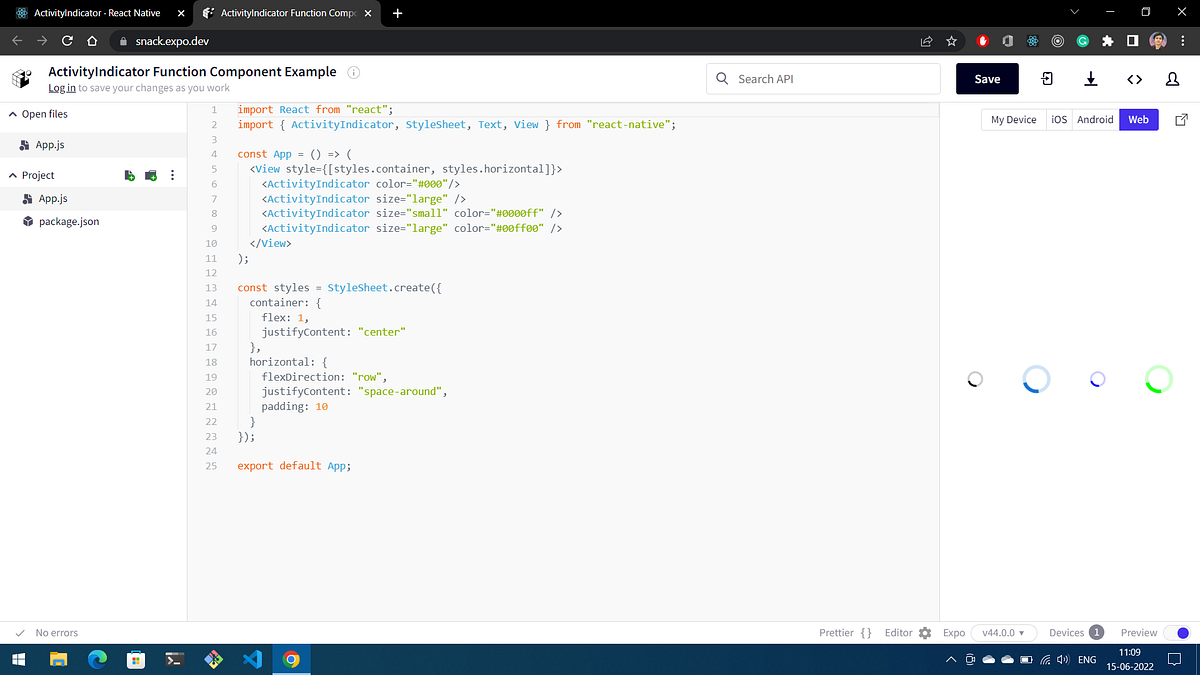Open the Expo v44.0.0 version dropdown
Screen dimensions: 1200x675
point(1004,632)
